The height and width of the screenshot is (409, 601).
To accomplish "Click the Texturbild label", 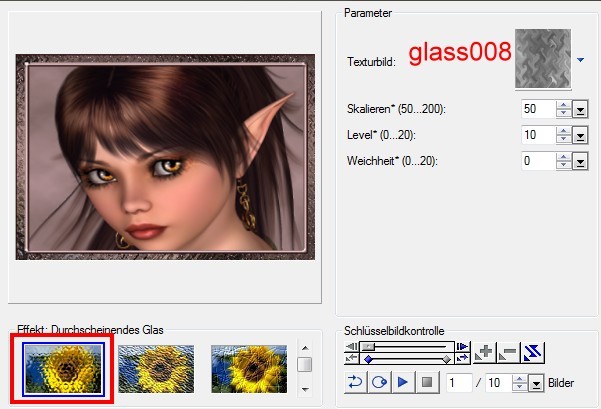I will coord(371,62).
